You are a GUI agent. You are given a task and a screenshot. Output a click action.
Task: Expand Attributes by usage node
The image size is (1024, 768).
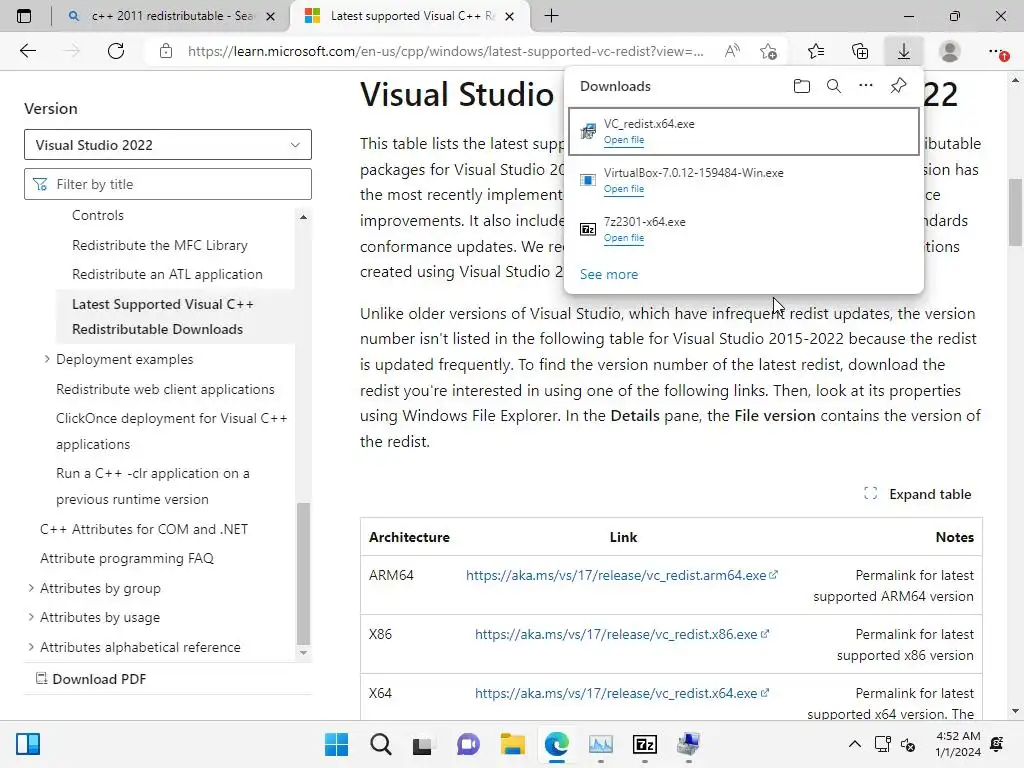[31, 617]
